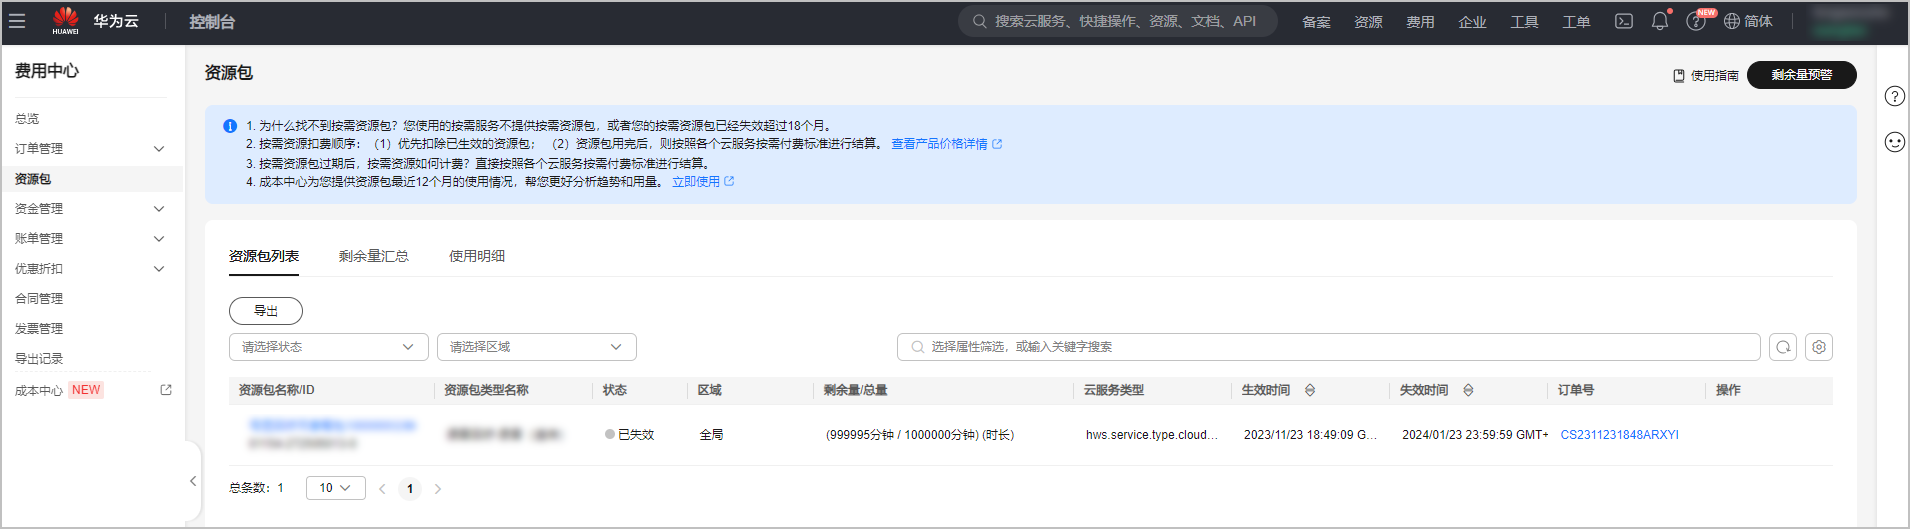
Task: Click the refresh icon beside search box
Action: tap(1783, 347)
